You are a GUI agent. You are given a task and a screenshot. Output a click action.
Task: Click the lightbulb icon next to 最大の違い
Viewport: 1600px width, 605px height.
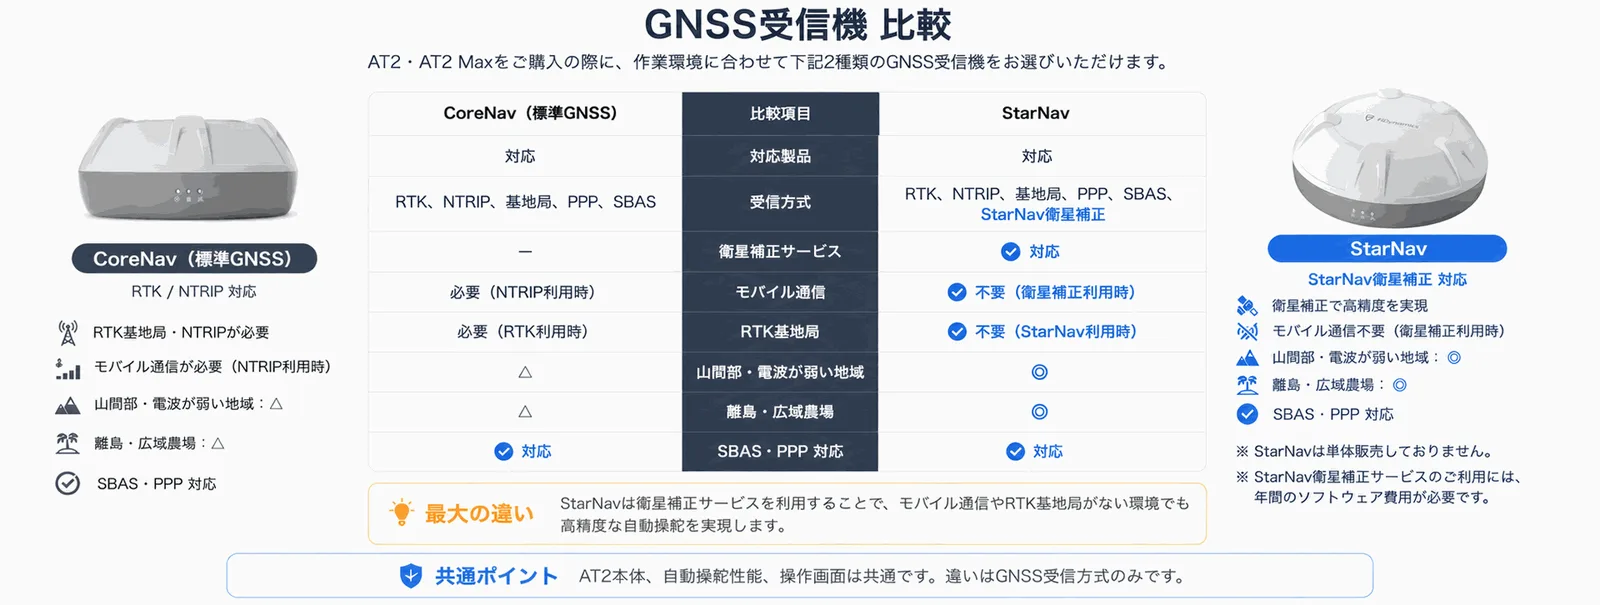pyautogui.click(x=402, y=513)
